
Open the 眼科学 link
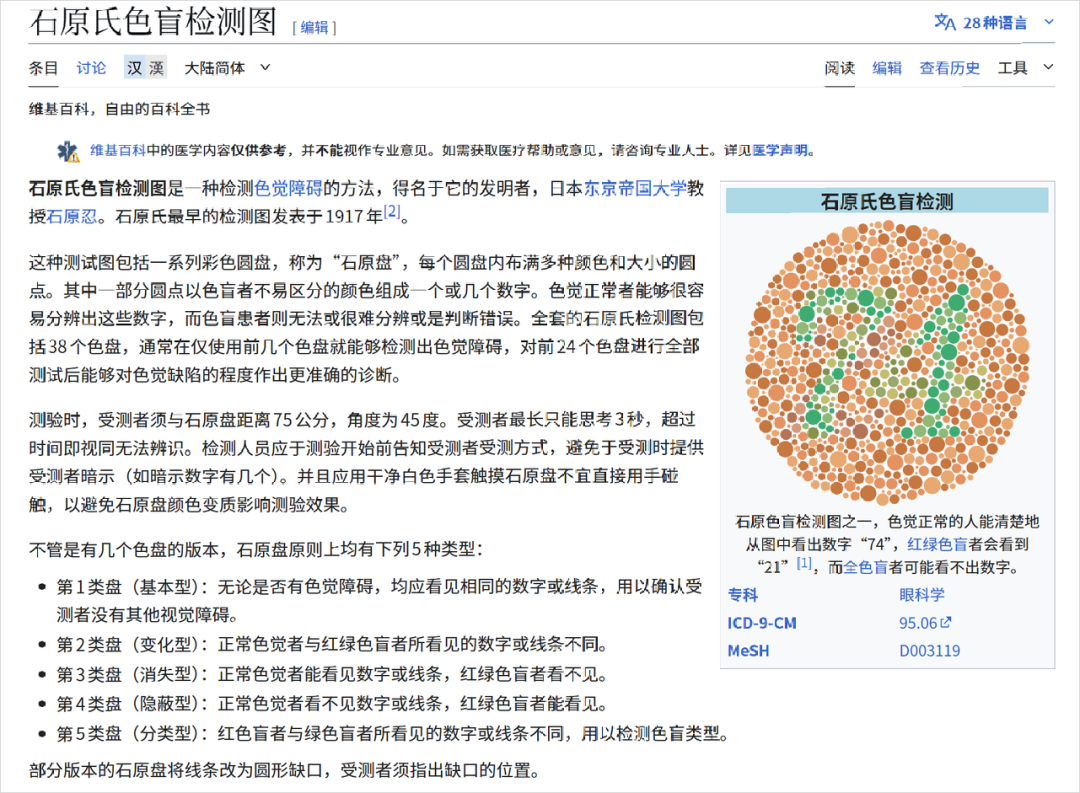(922, 595)
